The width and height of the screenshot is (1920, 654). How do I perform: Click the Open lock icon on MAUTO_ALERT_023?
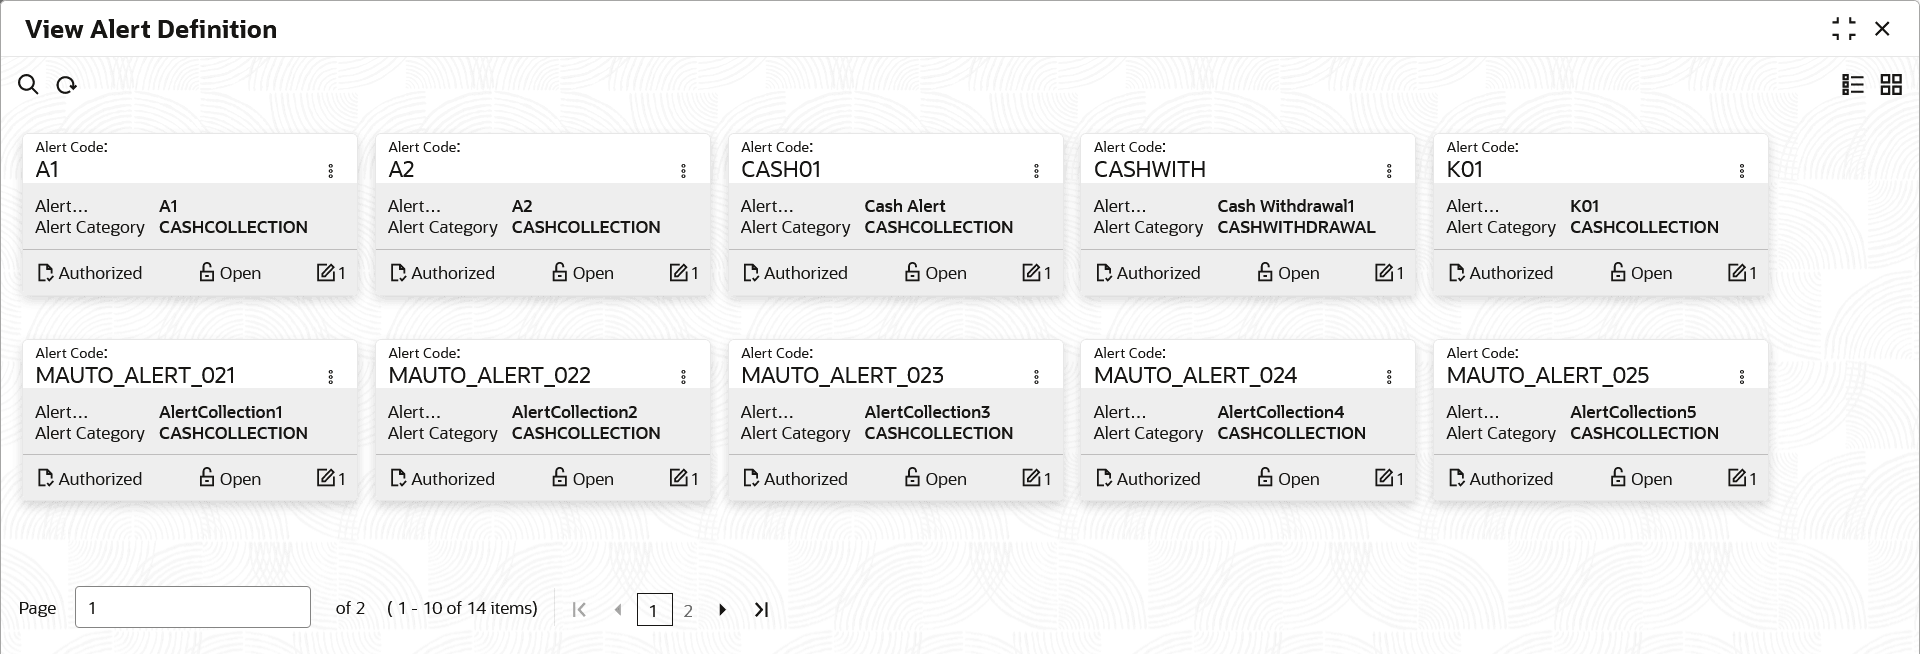912,478
